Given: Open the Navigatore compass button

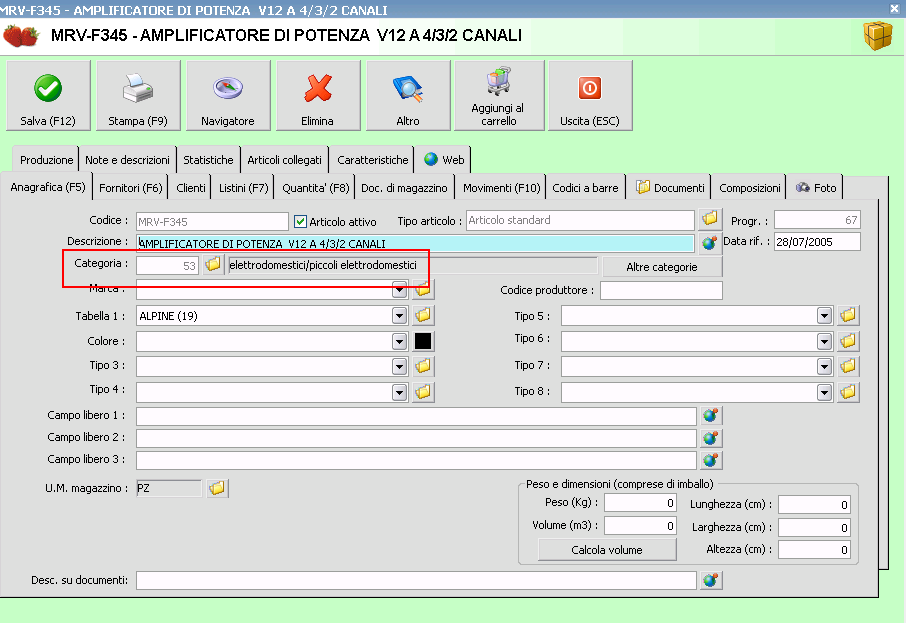Looking at the screenshot, I should (228, 95).
